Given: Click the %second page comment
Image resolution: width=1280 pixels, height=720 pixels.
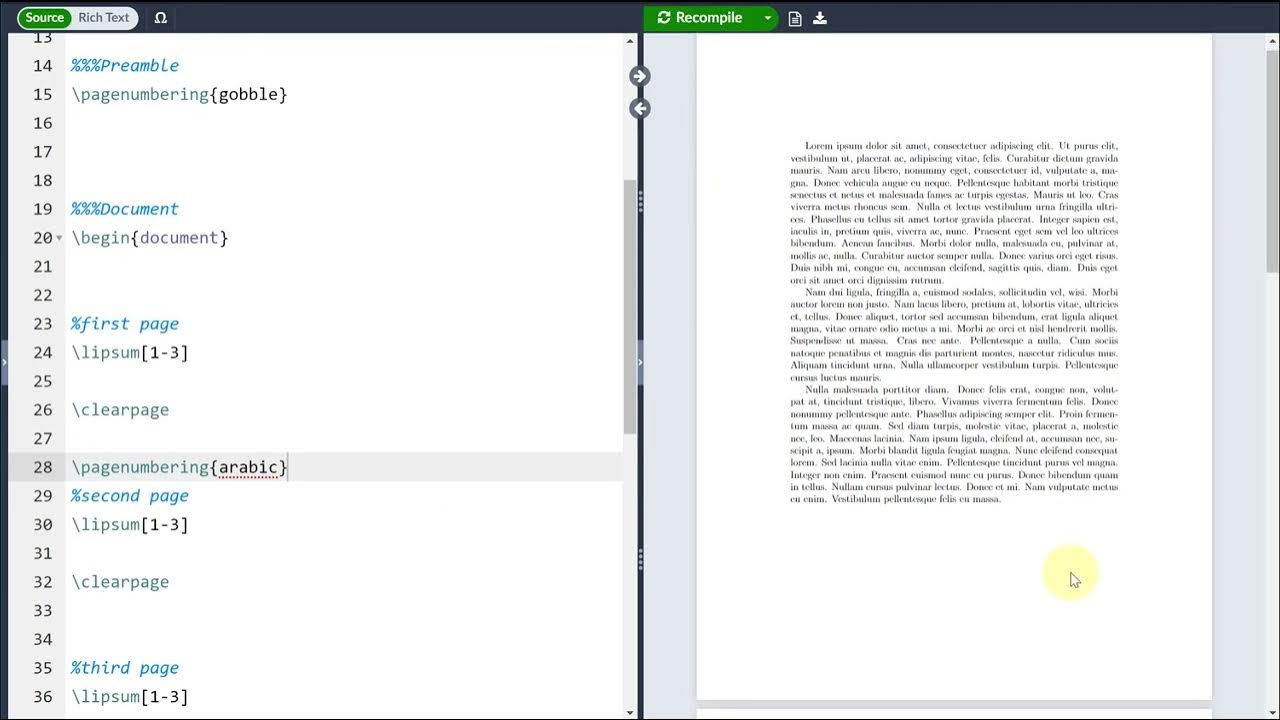Looking at the screenshot, I should (x=129, y=496).
